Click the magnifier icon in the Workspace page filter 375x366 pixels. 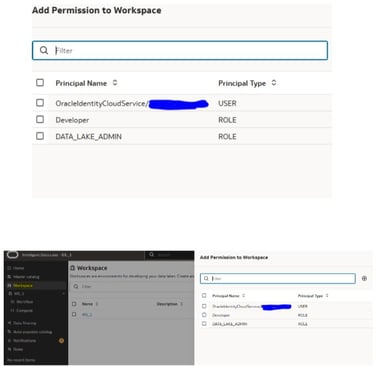point(76,286)
